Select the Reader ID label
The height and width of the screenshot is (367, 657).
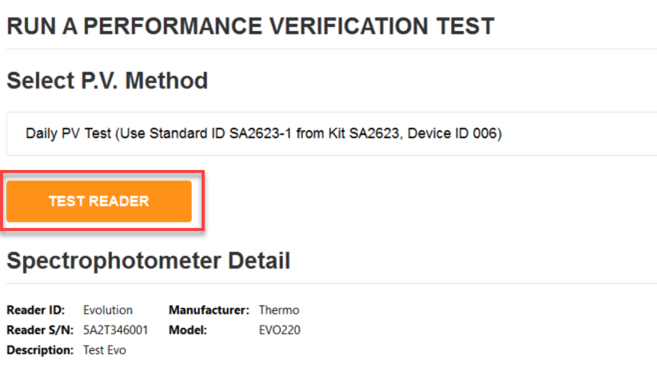[x=36, y=310]
